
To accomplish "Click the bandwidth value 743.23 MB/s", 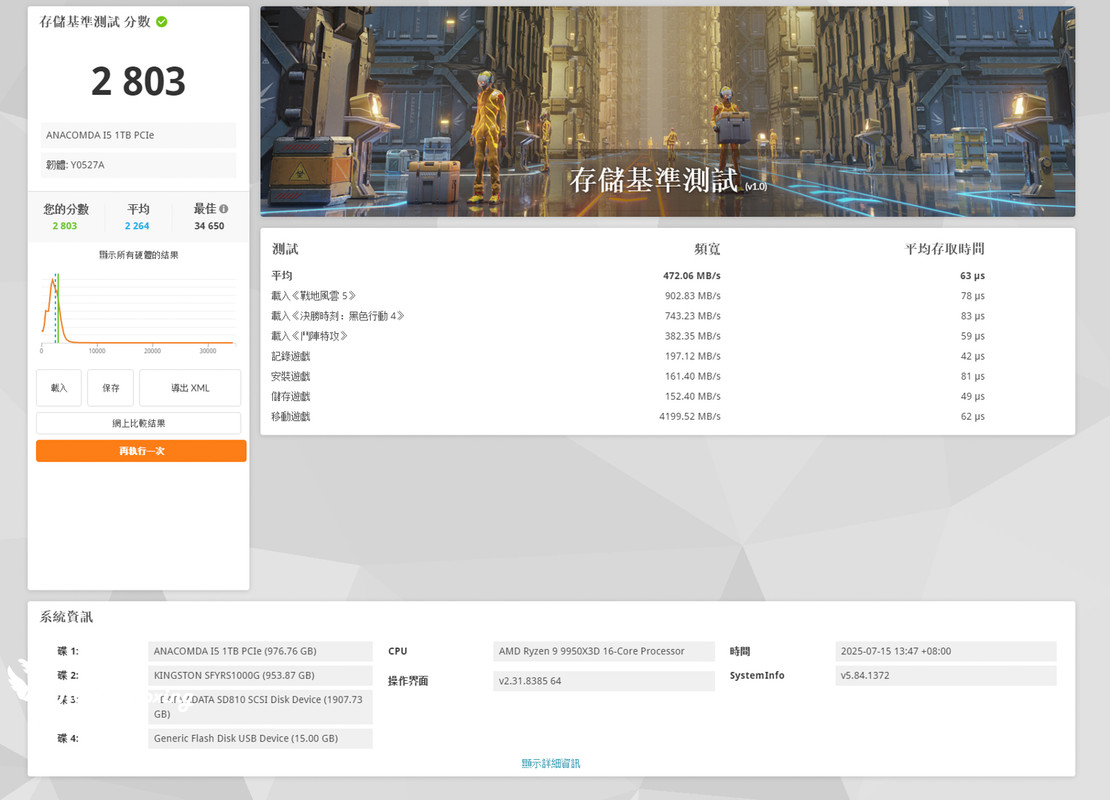I will tap(692, 316).
